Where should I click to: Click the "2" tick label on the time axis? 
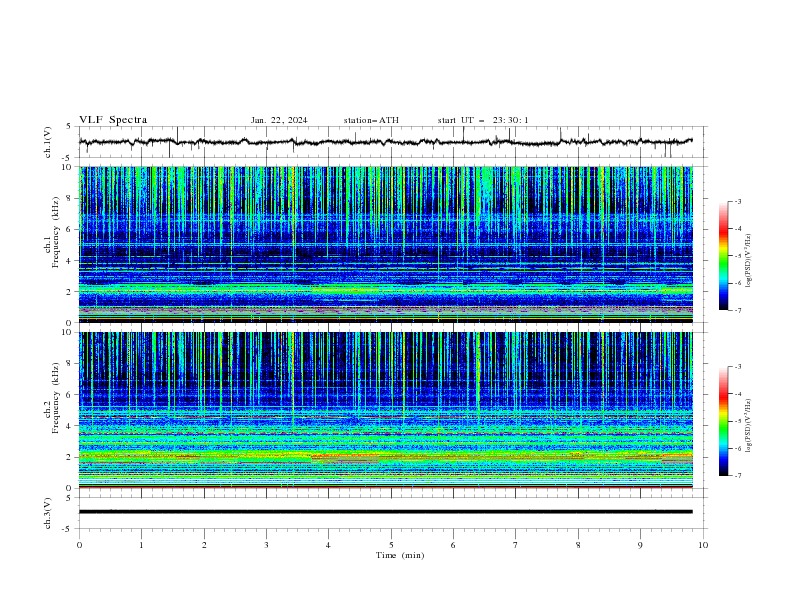click(204, 545)
